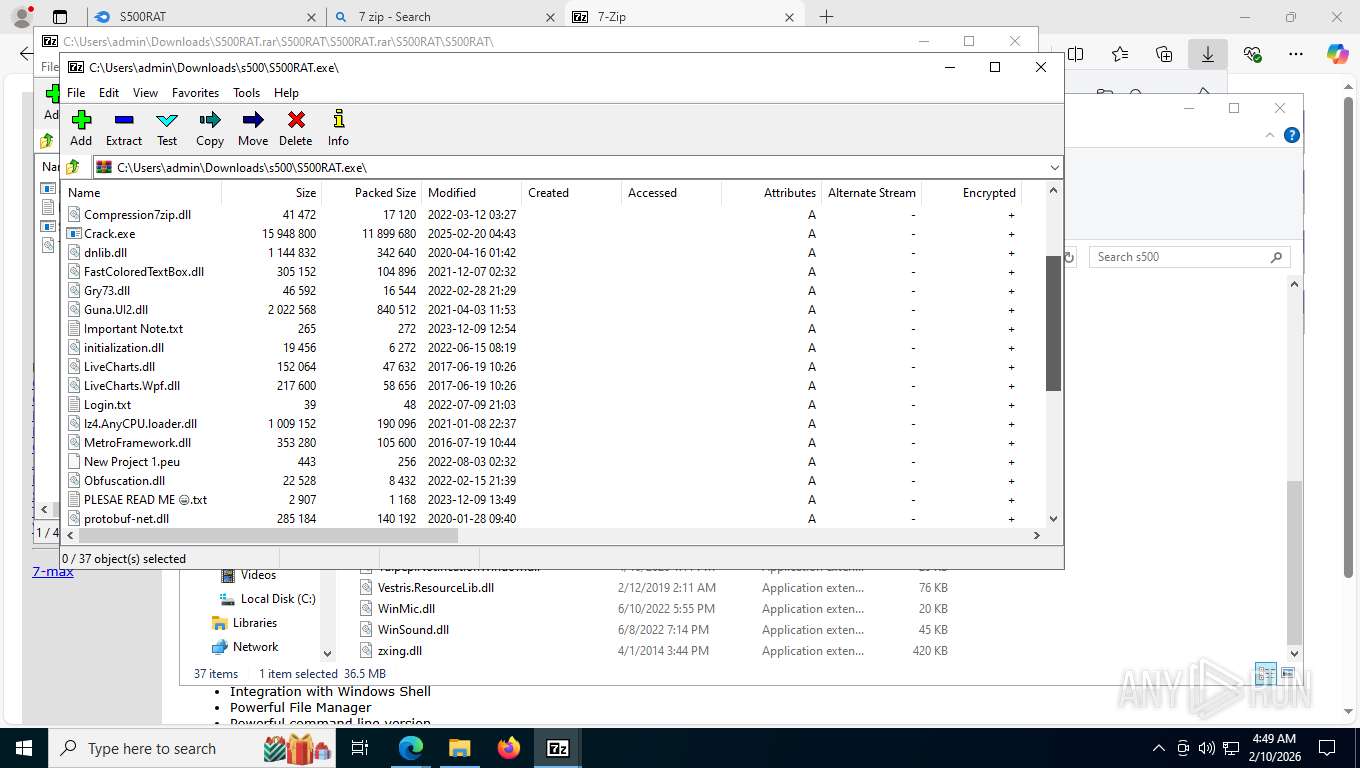
Task: Open the Edge Copilot icon
Action: click(1337, 54)
